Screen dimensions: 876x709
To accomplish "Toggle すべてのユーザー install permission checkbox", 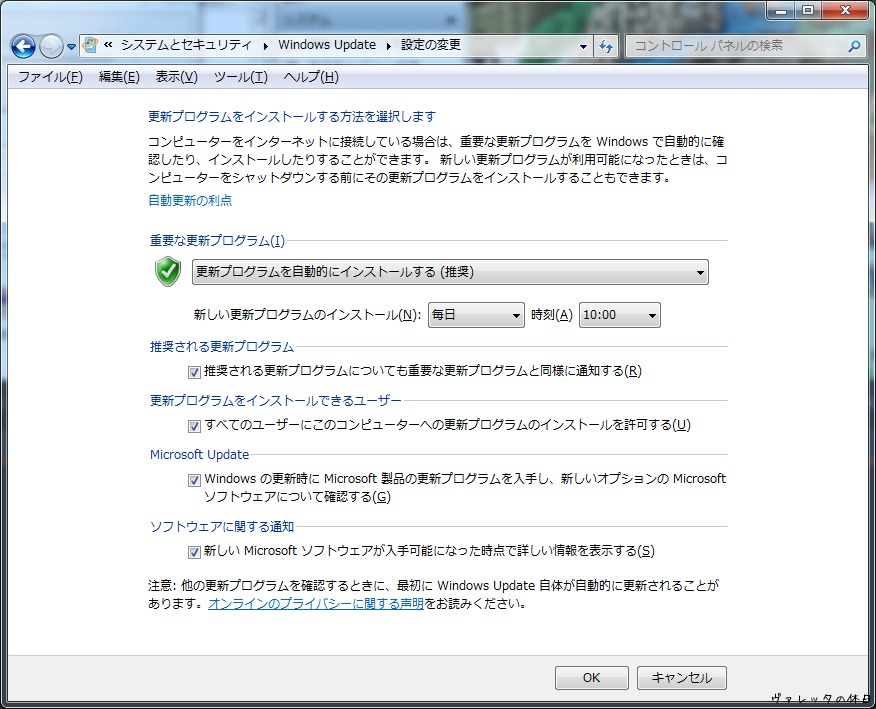I will click(x=194, y=426).
